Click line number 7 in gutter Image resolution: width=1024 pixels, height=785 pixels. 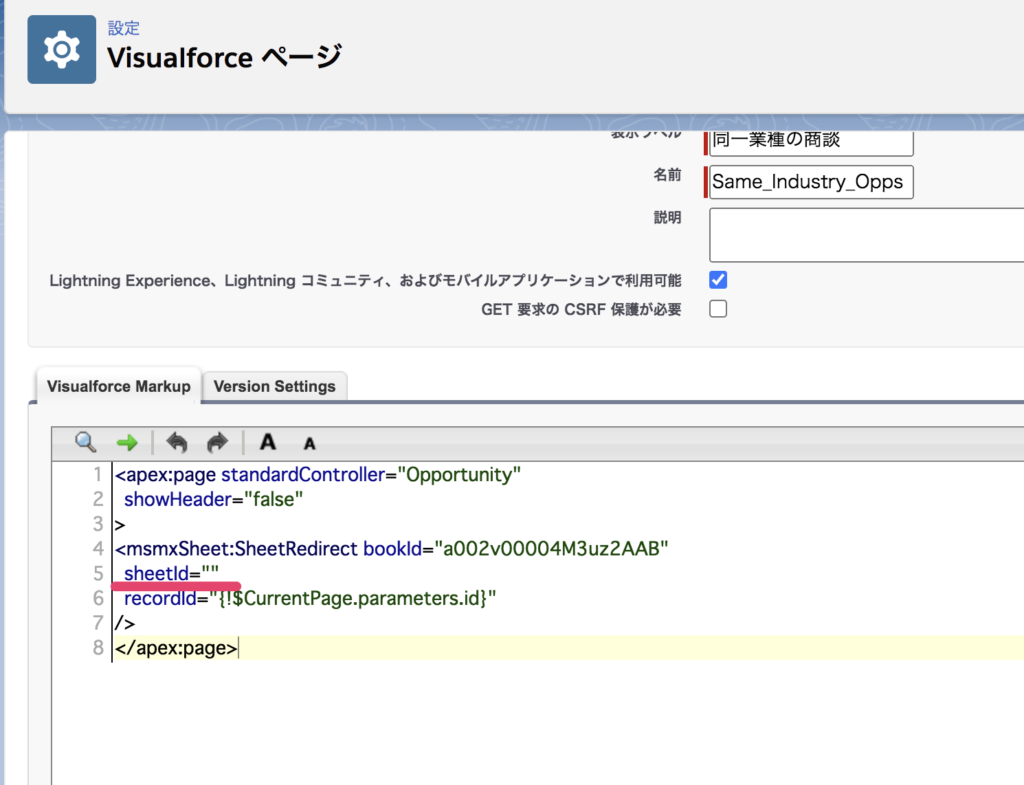coord(98,623)
